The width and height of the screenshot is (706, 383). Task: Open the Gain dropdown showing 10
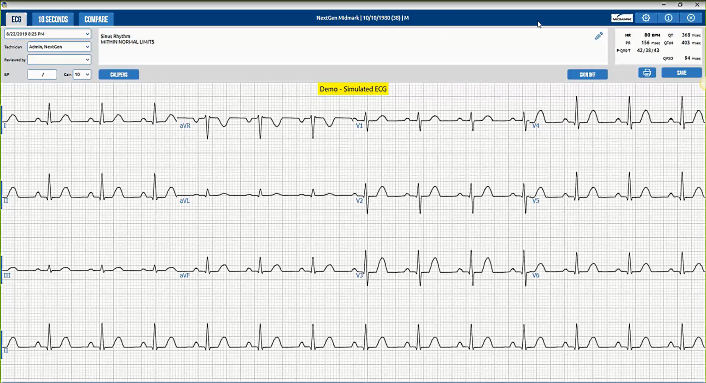point(82,74)
